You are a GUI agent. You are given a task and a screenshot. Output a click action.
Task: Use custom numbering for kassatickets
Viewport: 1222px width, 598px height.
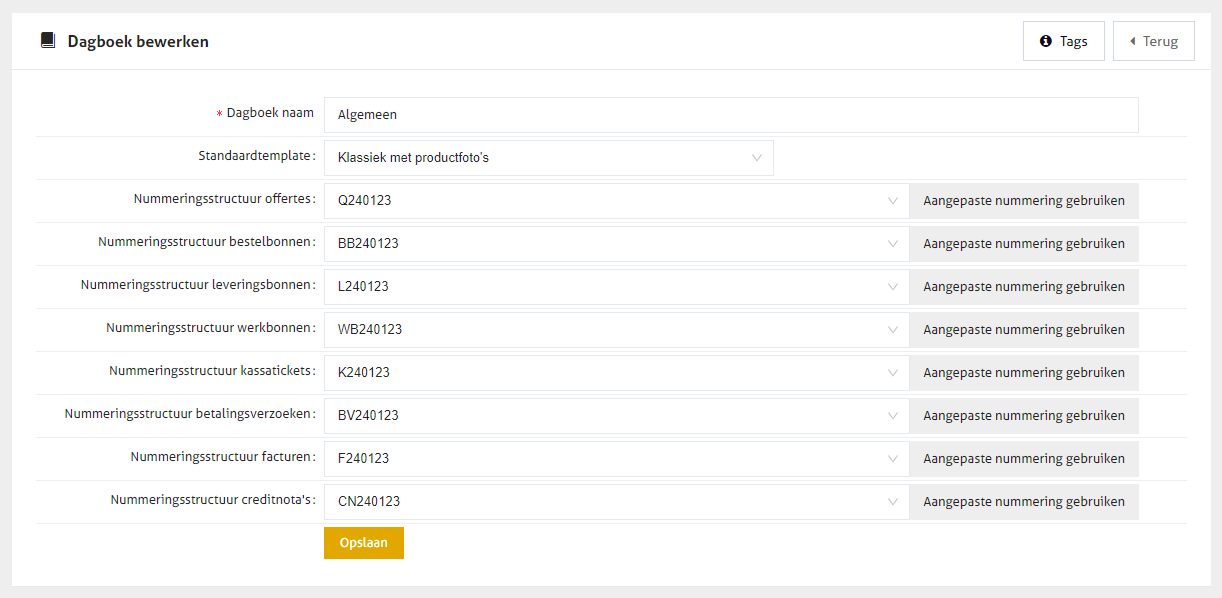(1023, 373)
